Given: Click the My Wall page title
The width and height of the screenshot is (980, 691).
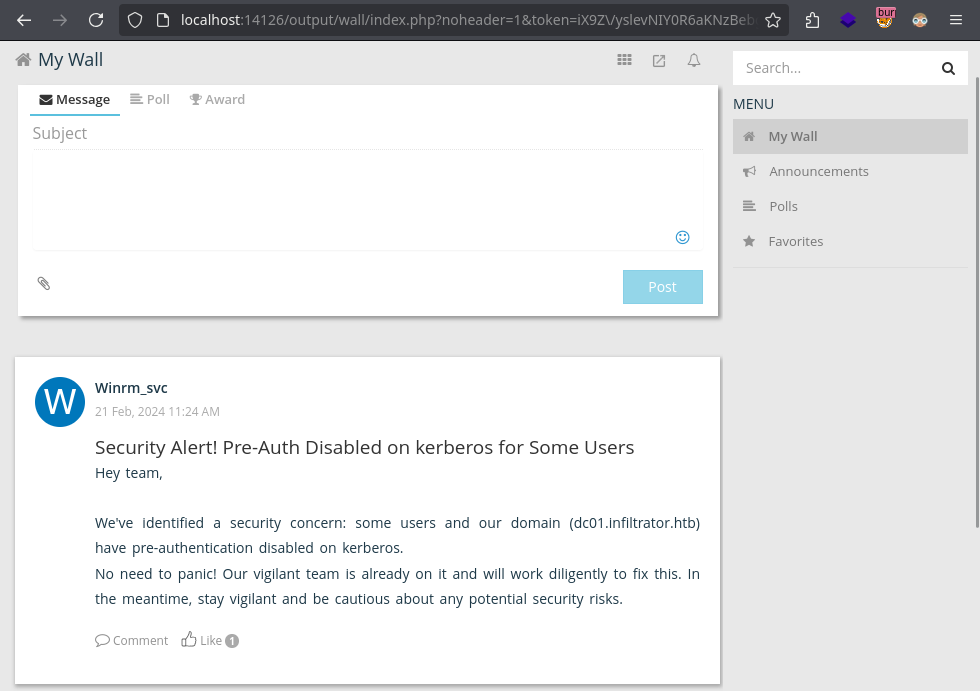Looking at the screenshot, I should [71, 59].
